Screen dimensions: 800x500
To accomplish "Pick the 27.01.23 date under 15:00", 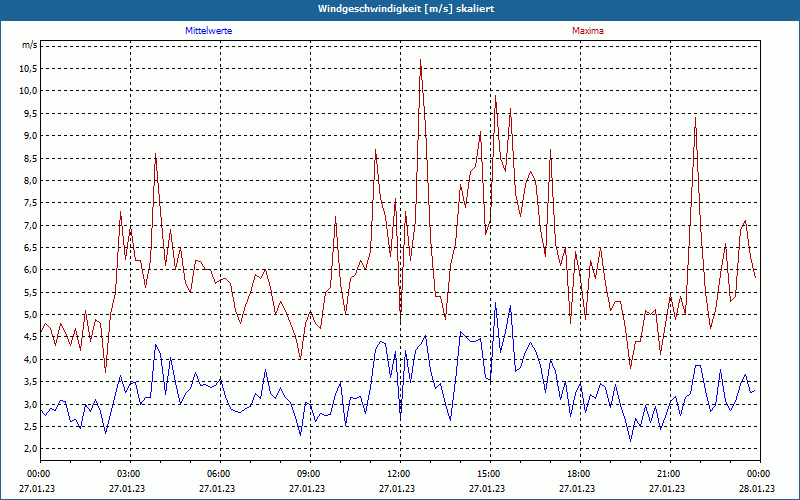I will (x=488, y=488).
